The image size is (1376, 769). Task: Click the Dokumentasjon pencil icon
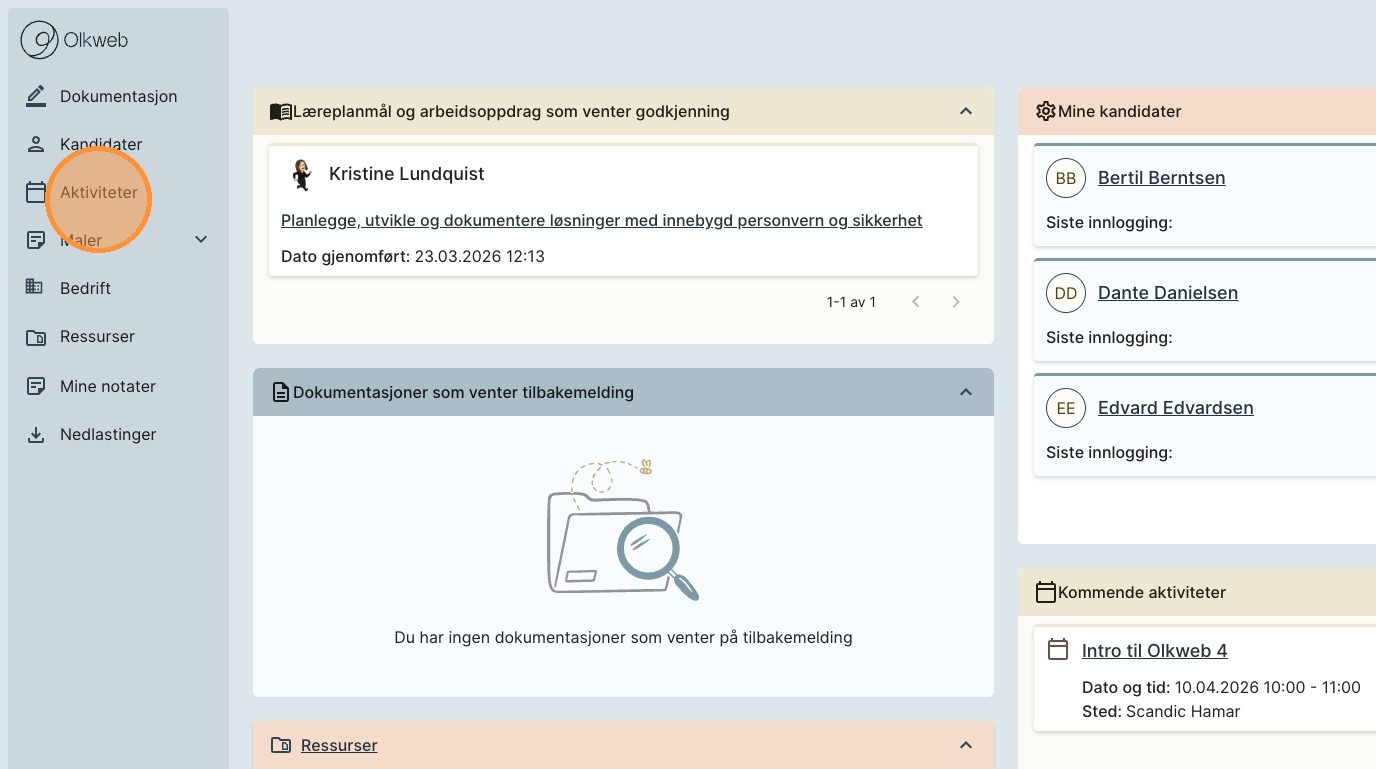pyautogui.click(x=36, y=96)
